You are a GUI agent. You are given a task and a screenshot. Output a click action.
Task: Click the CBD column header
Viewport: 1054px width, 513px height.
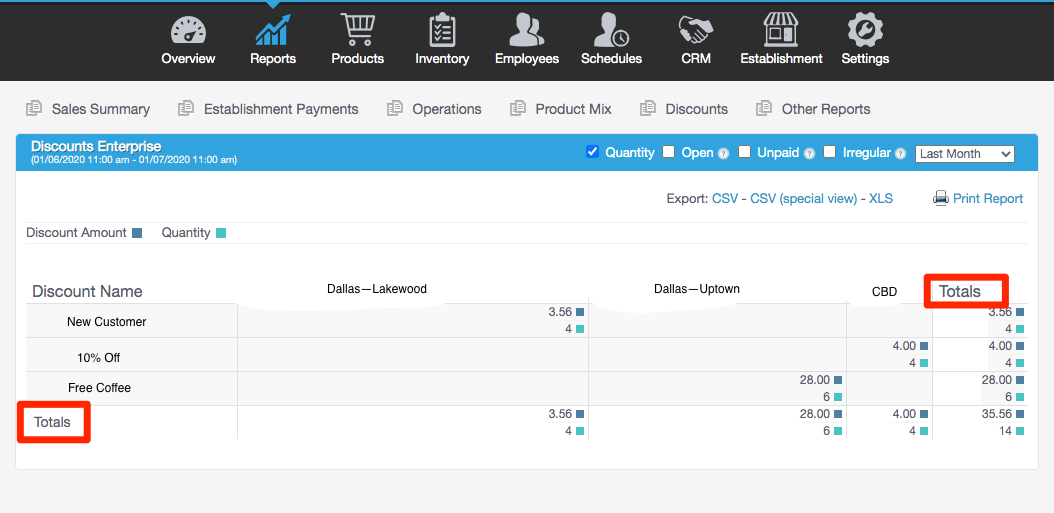[885, 292]
